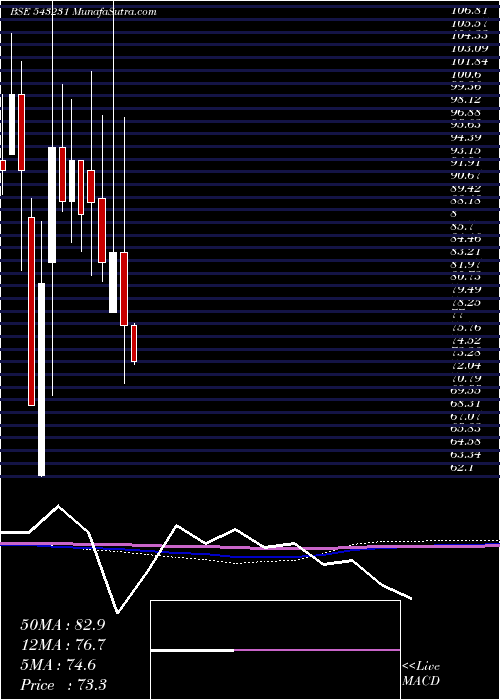Screen dimensions: 500x700
Task: Select the 50MA : 82.9 readout
Action: click(63, 625)
